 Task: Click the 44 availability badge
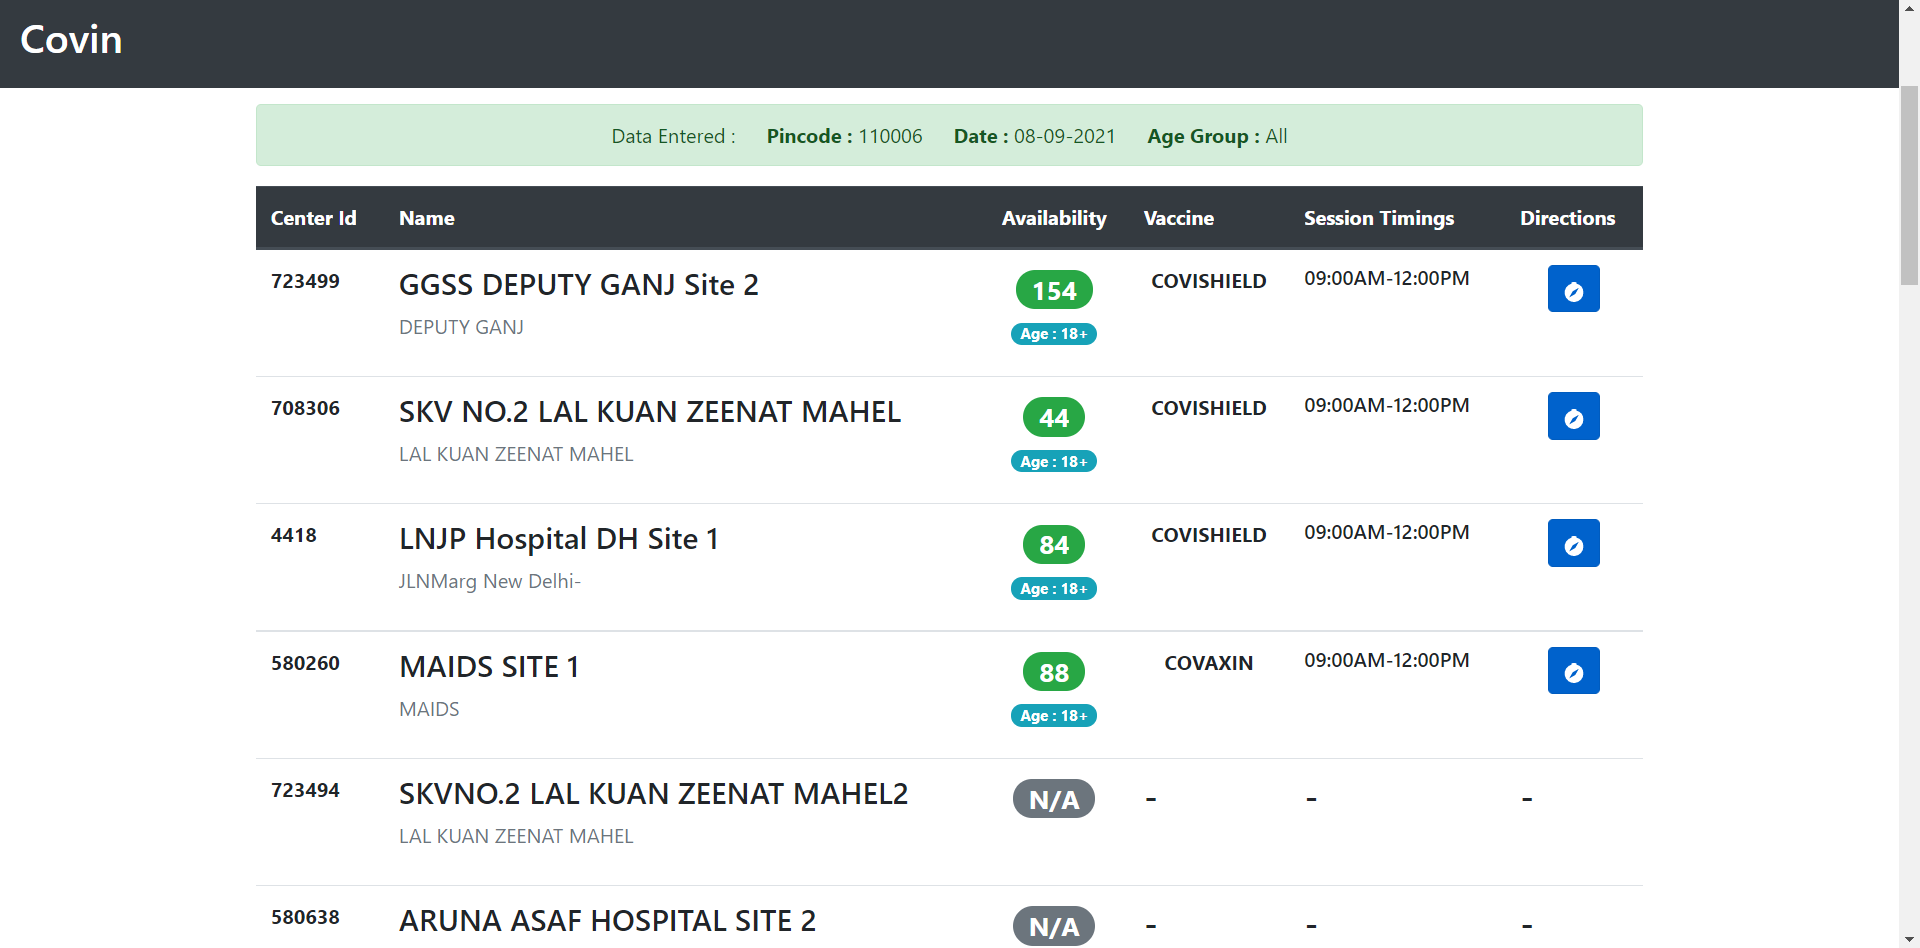(1054, 417)
